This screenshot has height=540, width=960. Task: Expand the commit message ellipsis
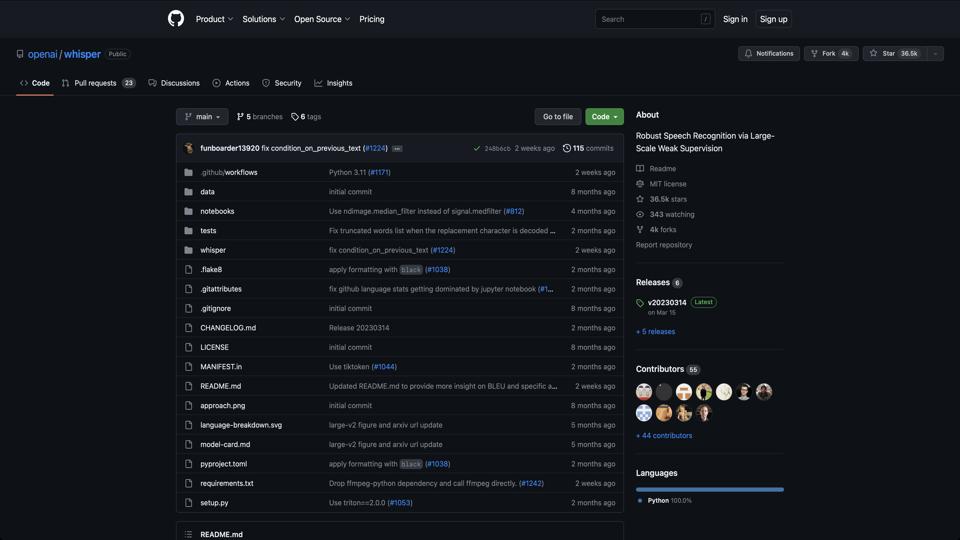[x=397, y=148]
